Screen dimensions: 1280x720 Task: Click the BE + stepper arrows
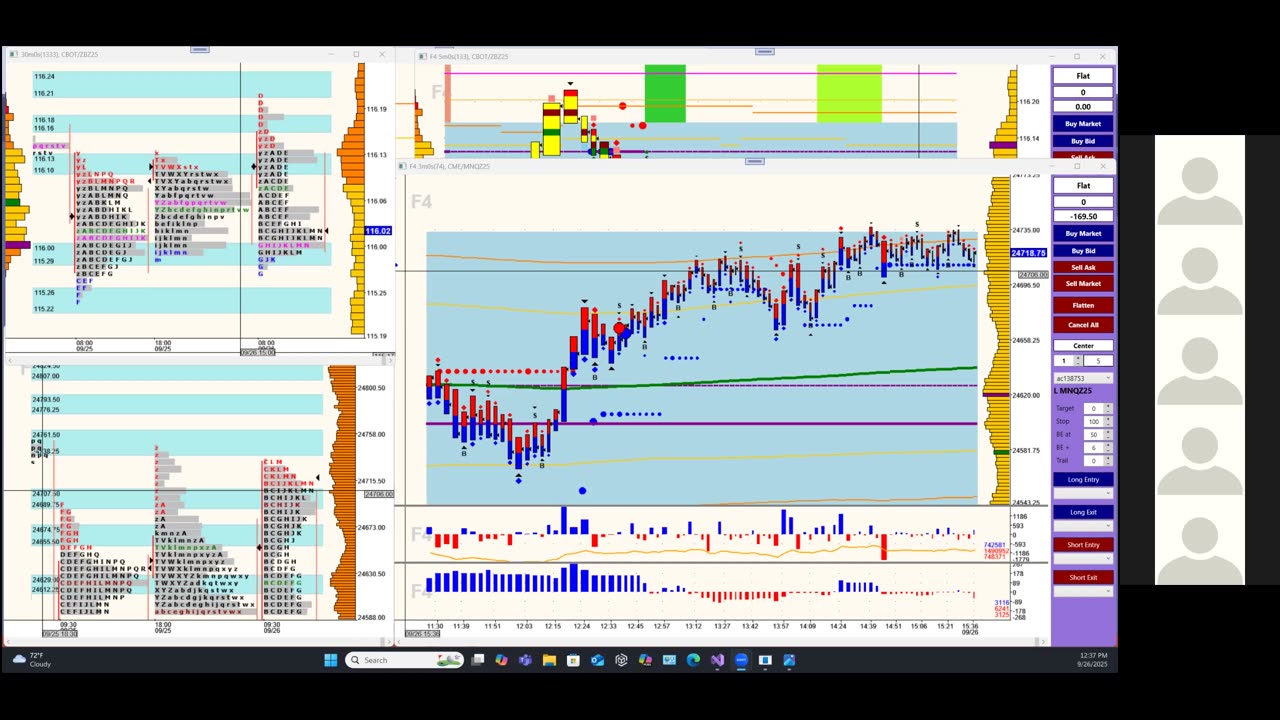tap(1107, 448)
